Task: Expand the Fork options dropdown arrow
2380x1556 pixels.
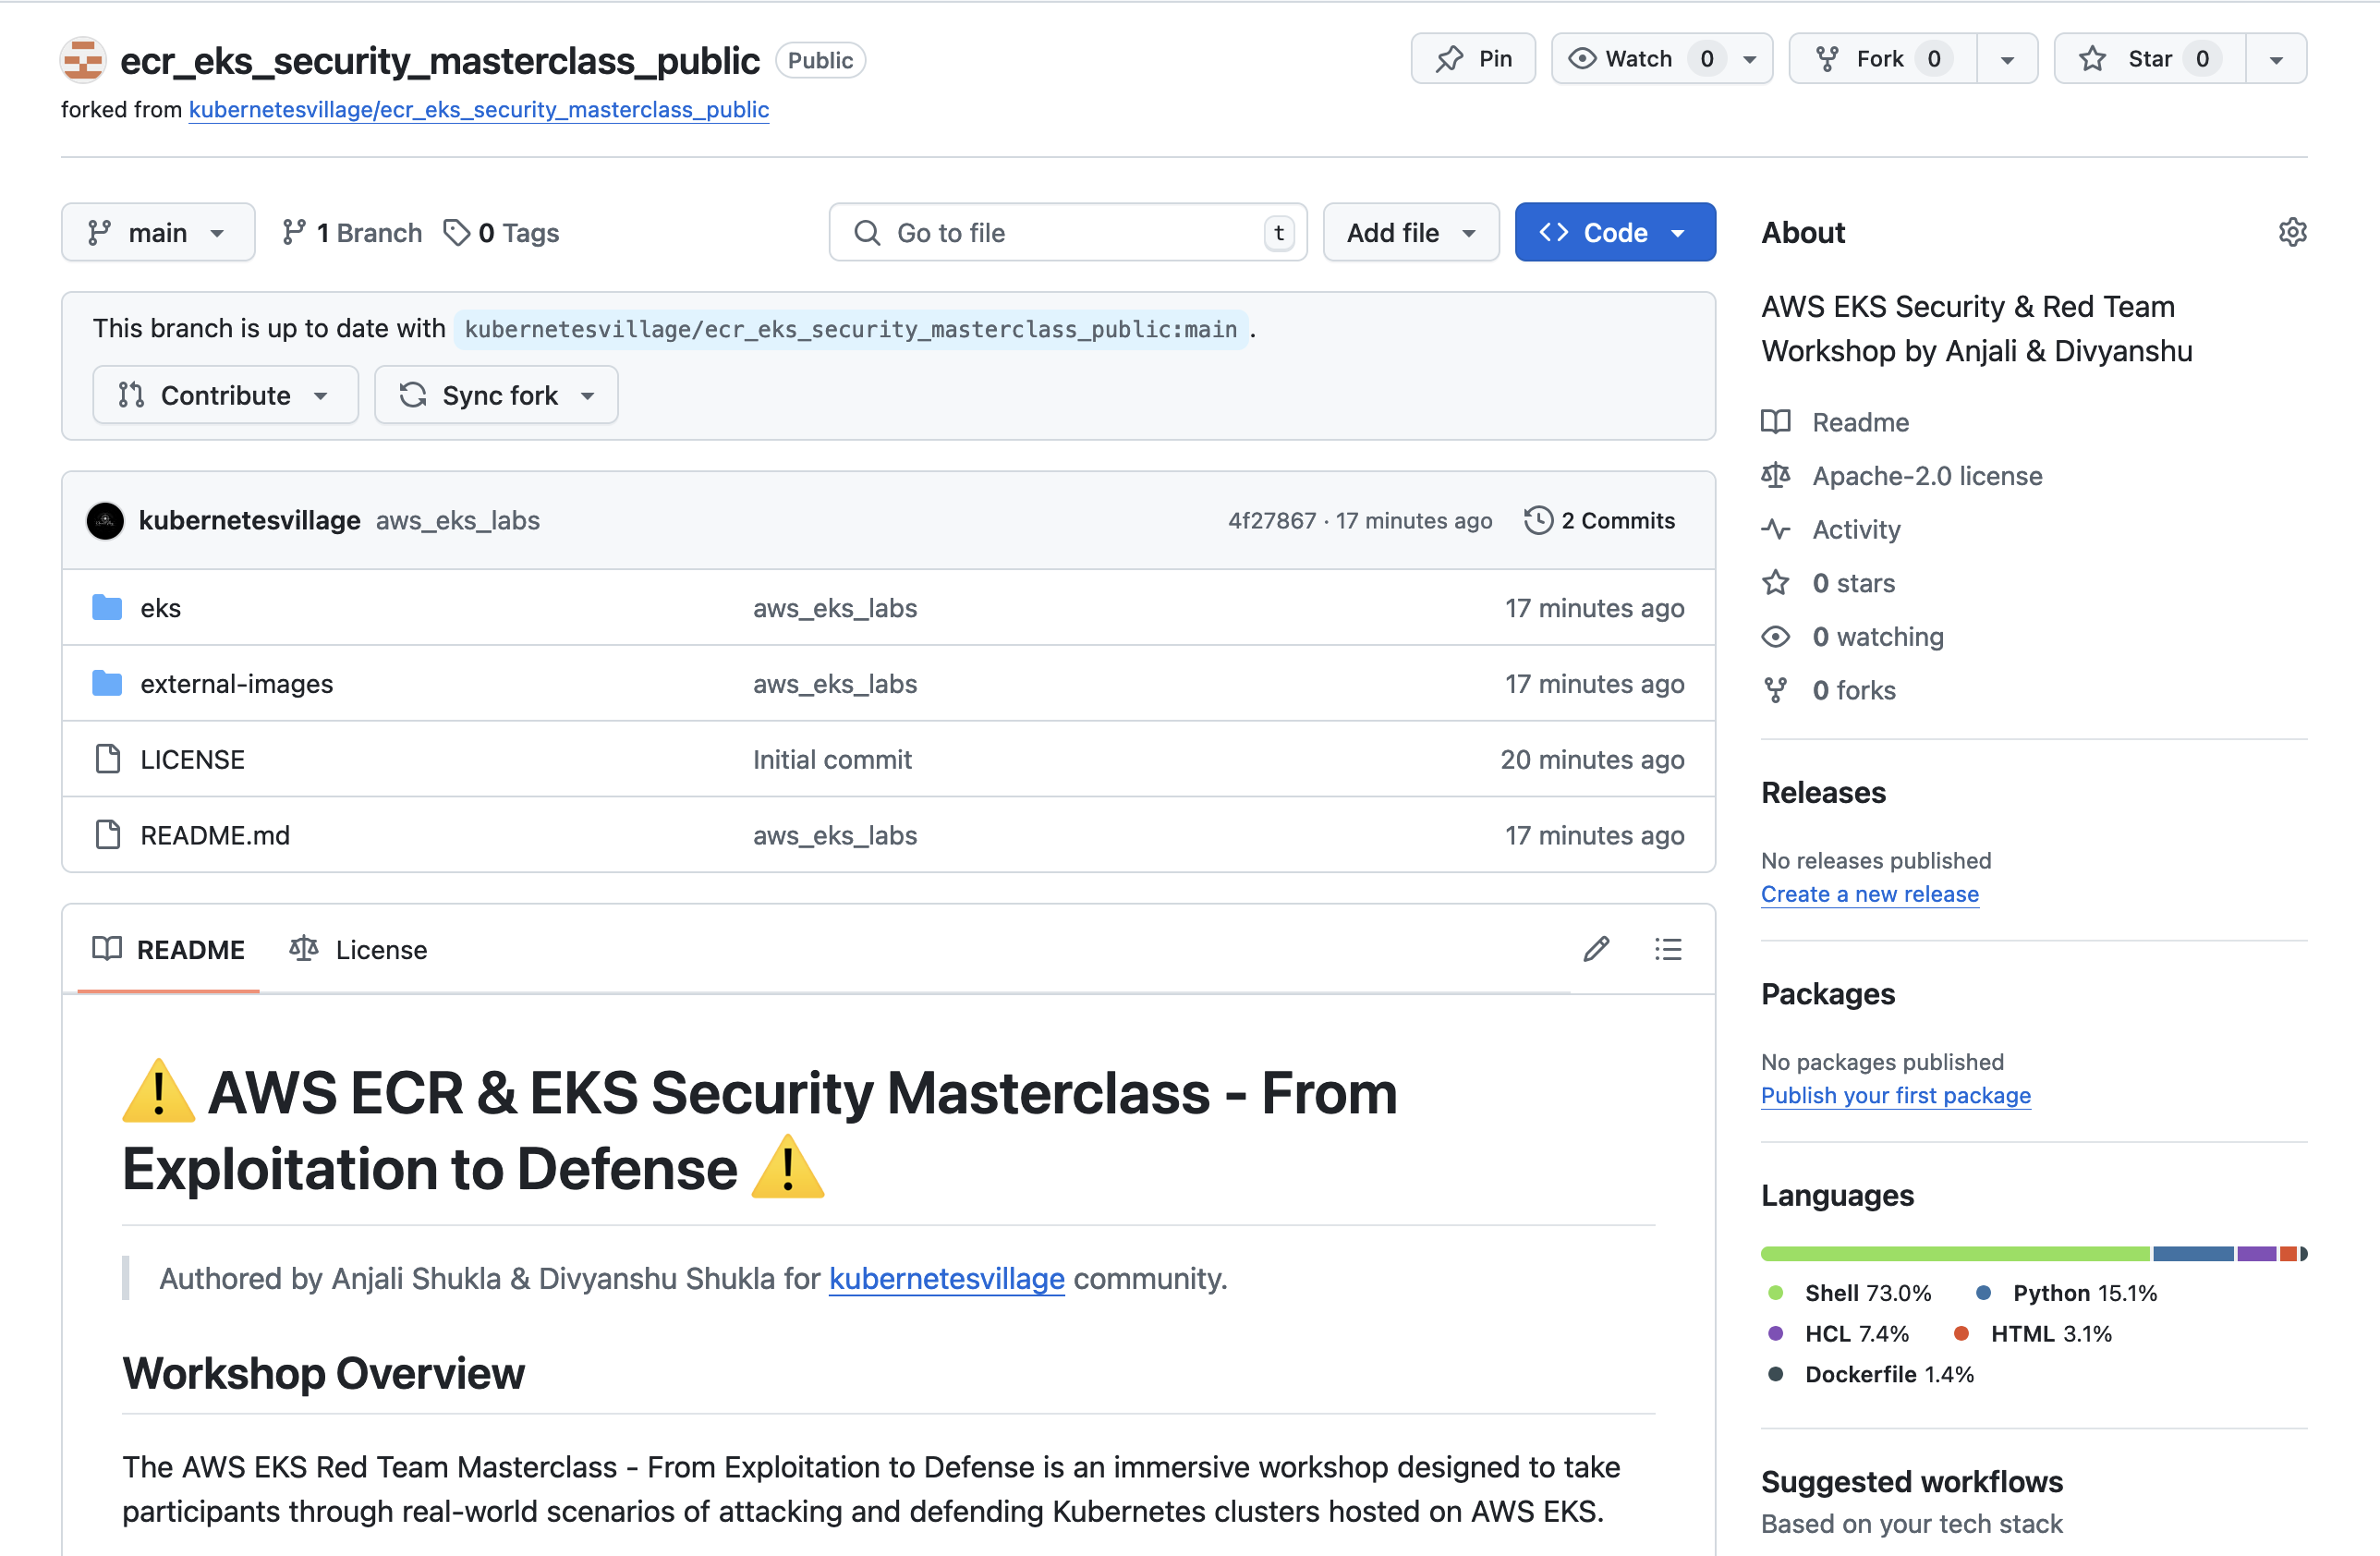Action: point(2007,59)
